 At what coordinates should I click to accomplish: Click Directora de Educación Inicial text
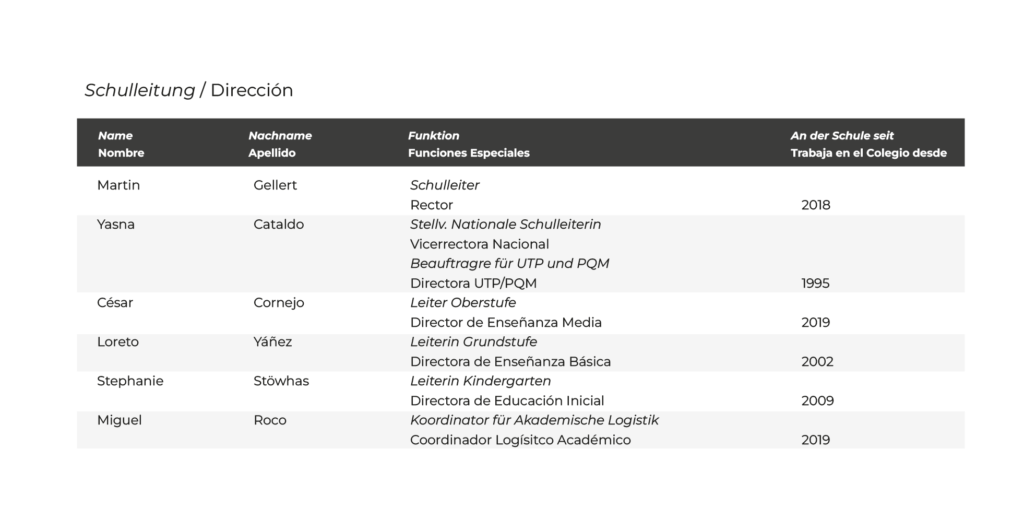click(x=507, y=400)
